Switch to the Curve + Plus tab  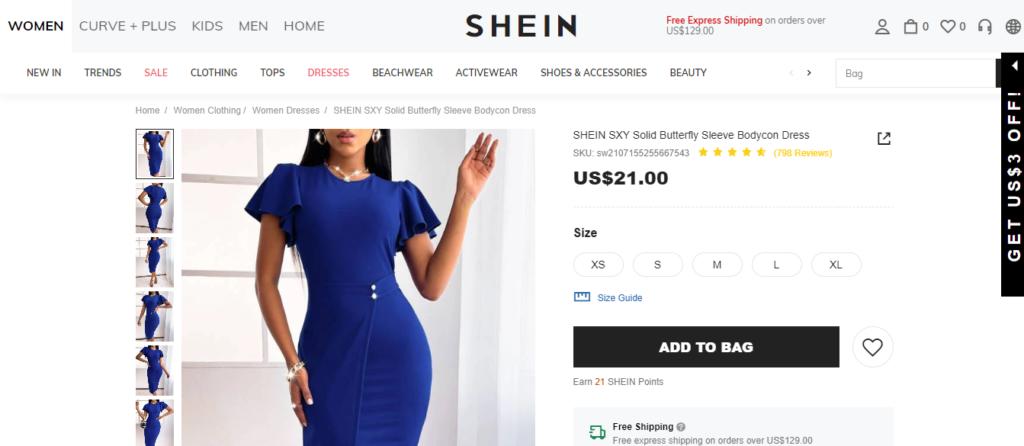[127, 26]
